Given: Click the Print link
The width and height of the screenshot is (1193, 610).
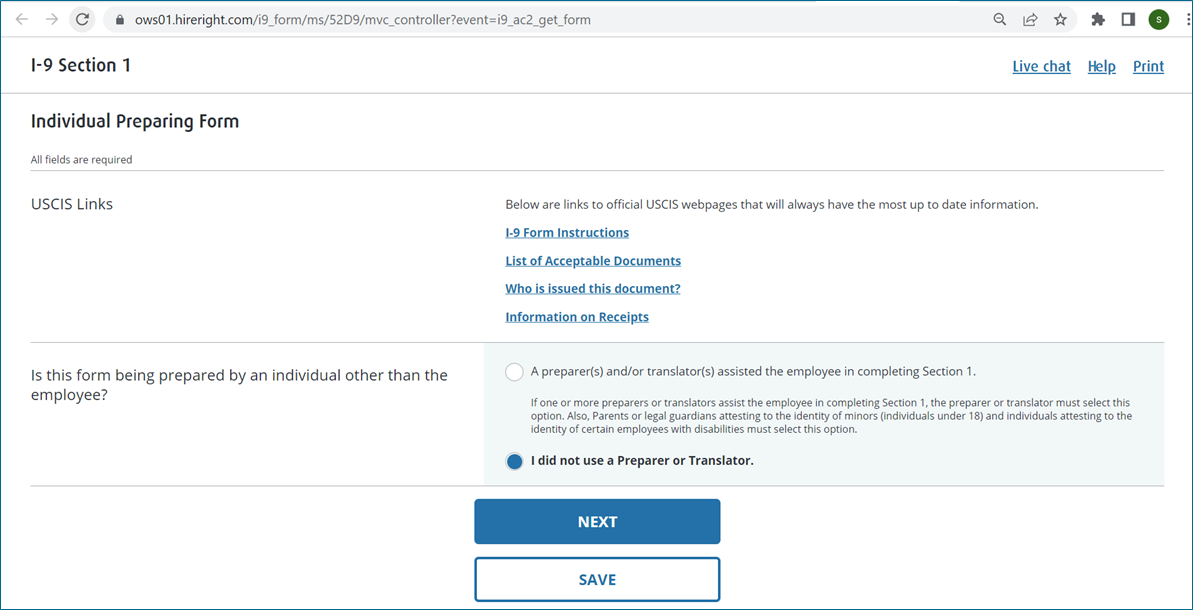Looking at the screenshot, I should (x=1148, y=66).
